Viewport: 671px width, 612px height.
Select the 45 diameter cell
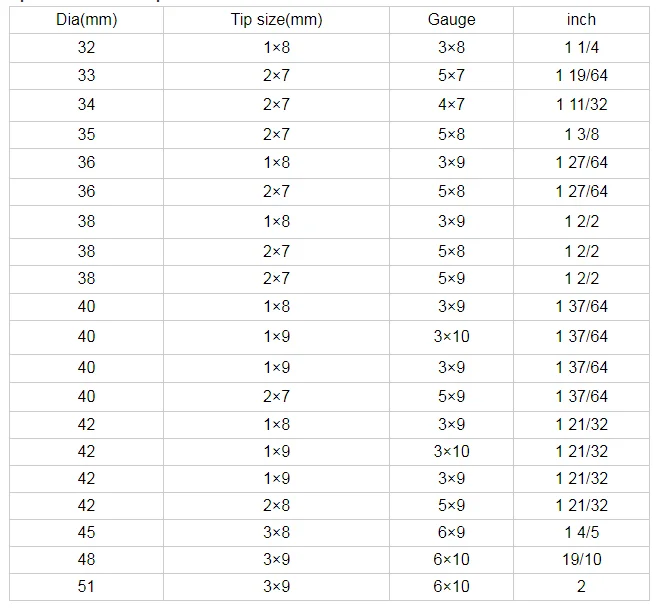pyautogui.click(x=86, y=533)
